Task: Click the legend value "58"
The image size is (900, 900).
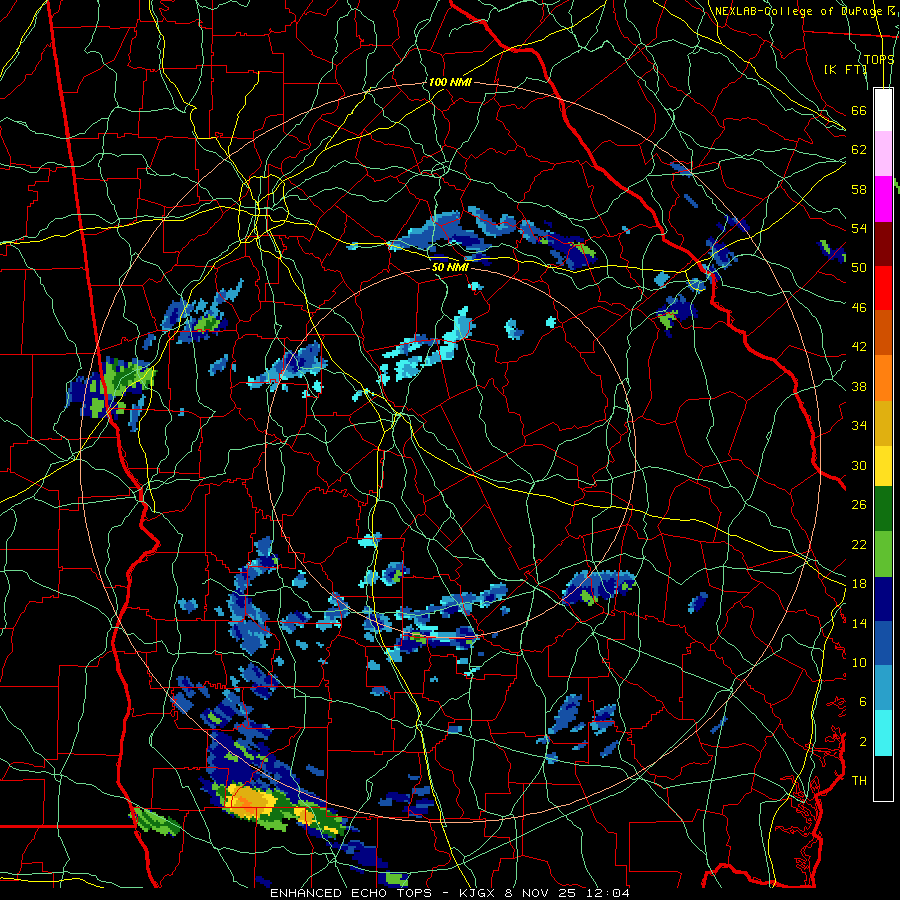Action: [859, 189]
